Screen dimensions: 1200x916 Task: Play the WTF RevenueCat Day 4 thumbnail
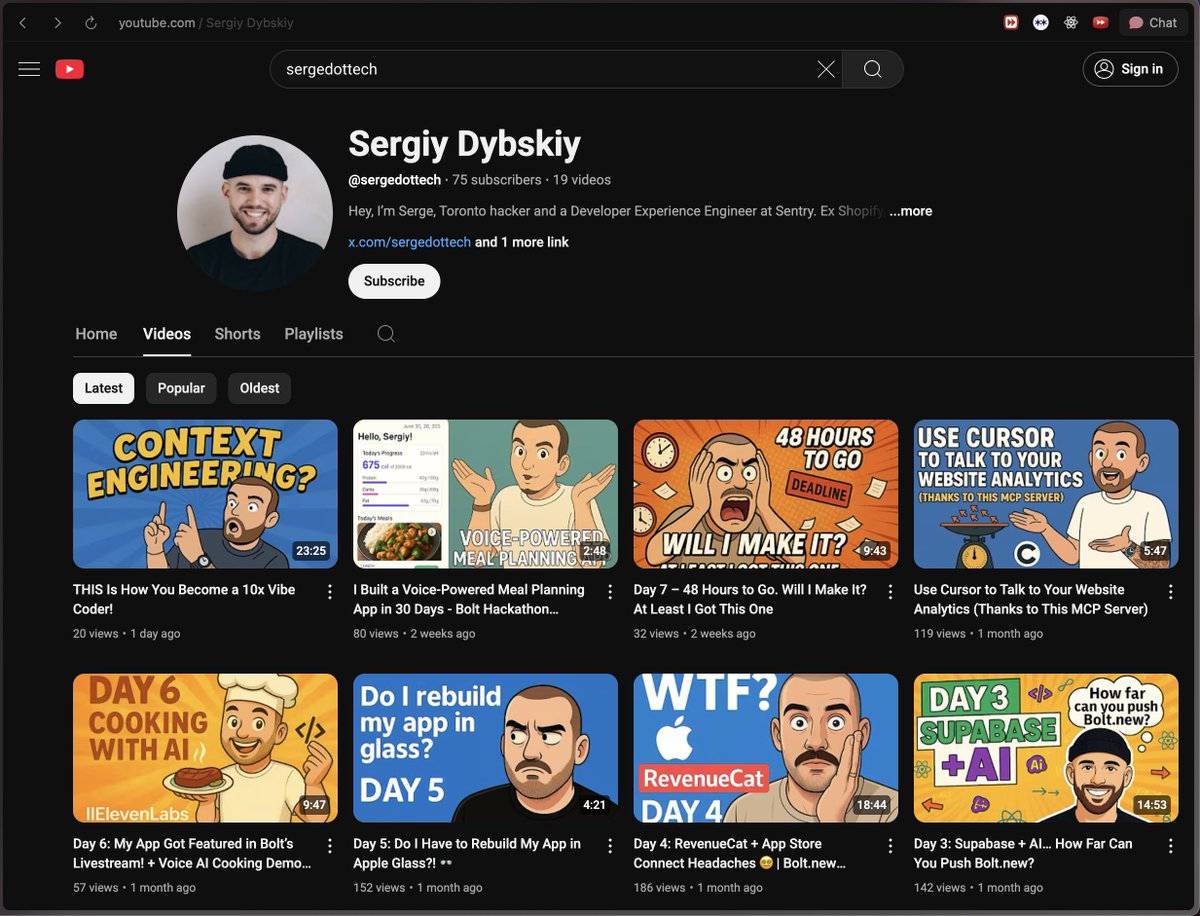[x=766, y=748]
